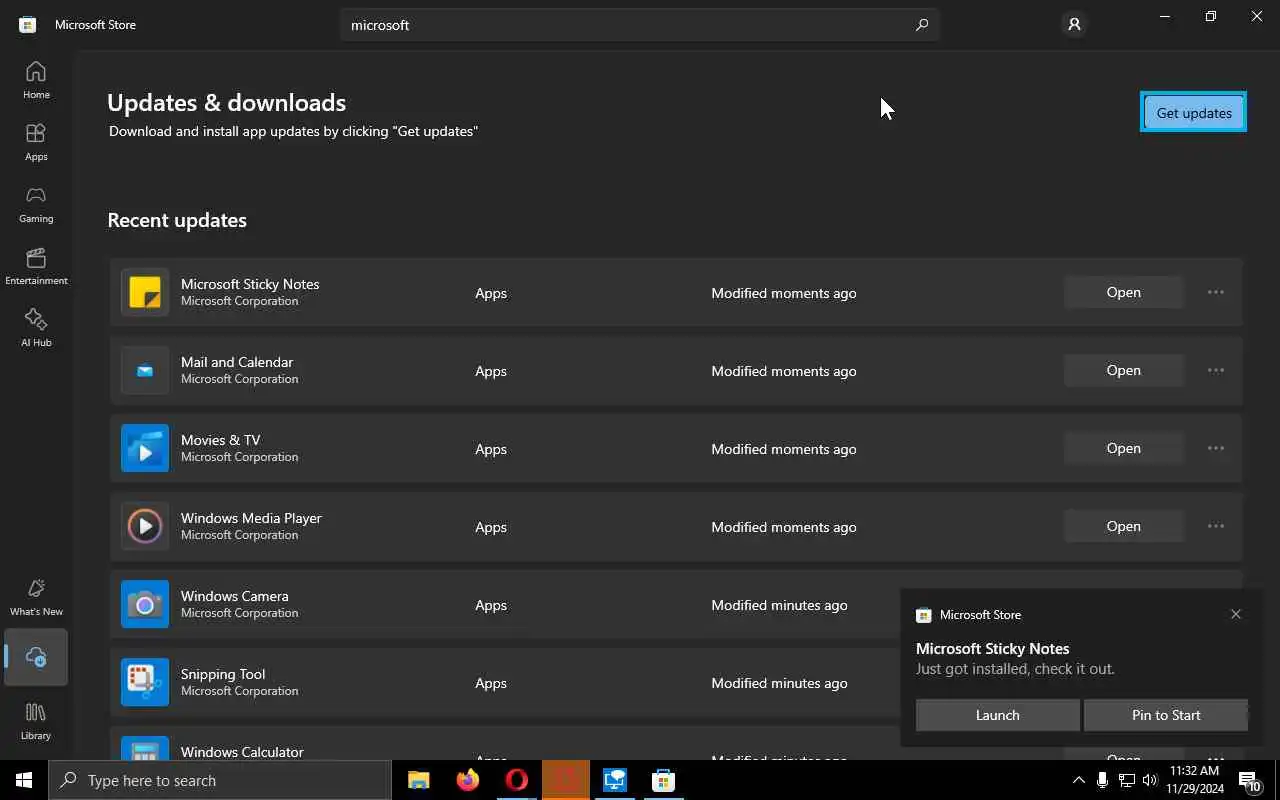Viewport: 1280px width, 800px height.
Task: Click the Snipping Tool app icon
Action: click(x=145, y=683)
